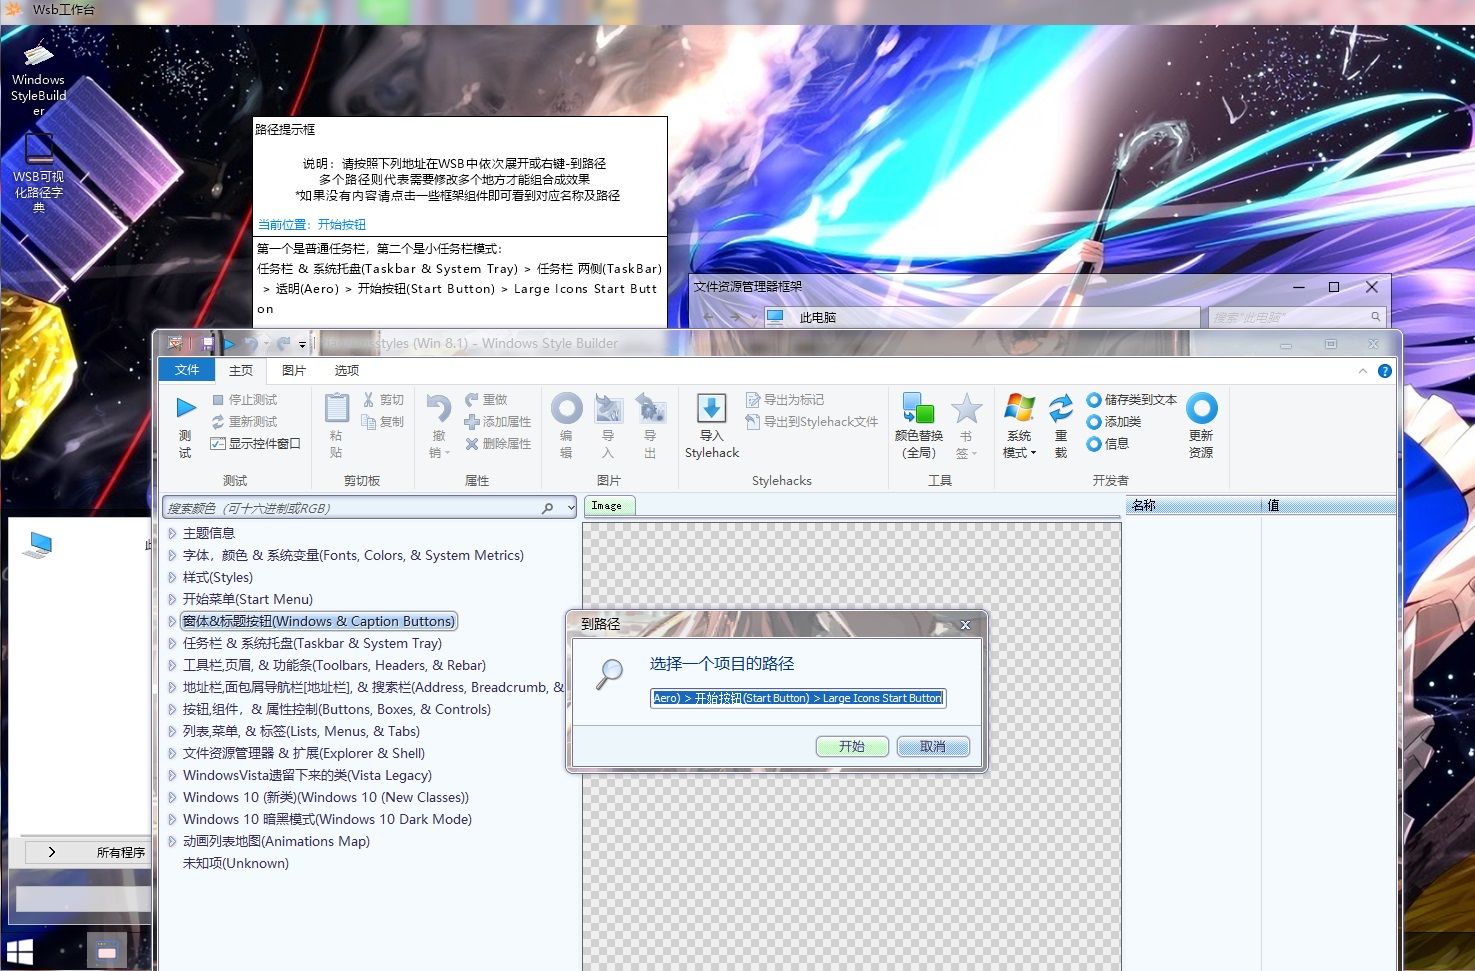Toggle the 显示控件窗口 checkbox
The image size is (1475, 971).
click(218, 444)
